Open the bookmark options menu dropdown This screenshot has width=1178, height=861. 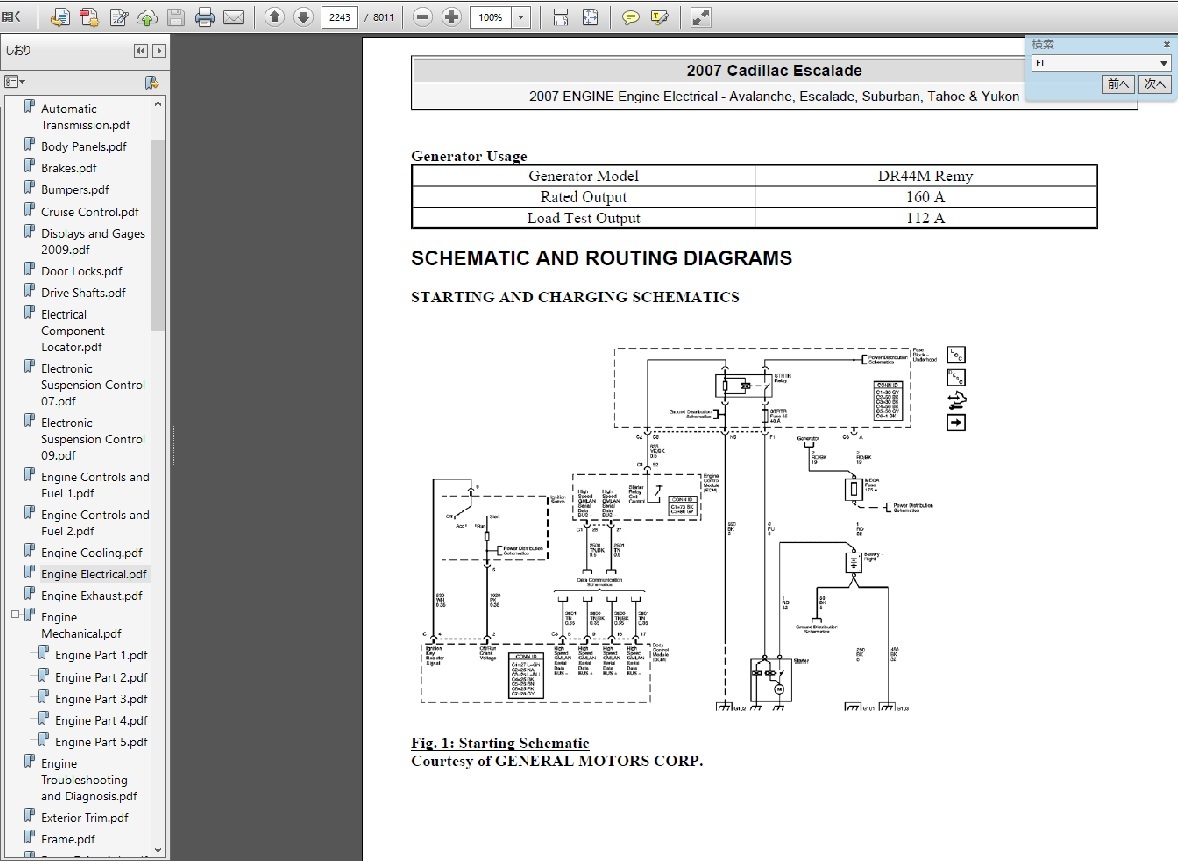[14, 82]
